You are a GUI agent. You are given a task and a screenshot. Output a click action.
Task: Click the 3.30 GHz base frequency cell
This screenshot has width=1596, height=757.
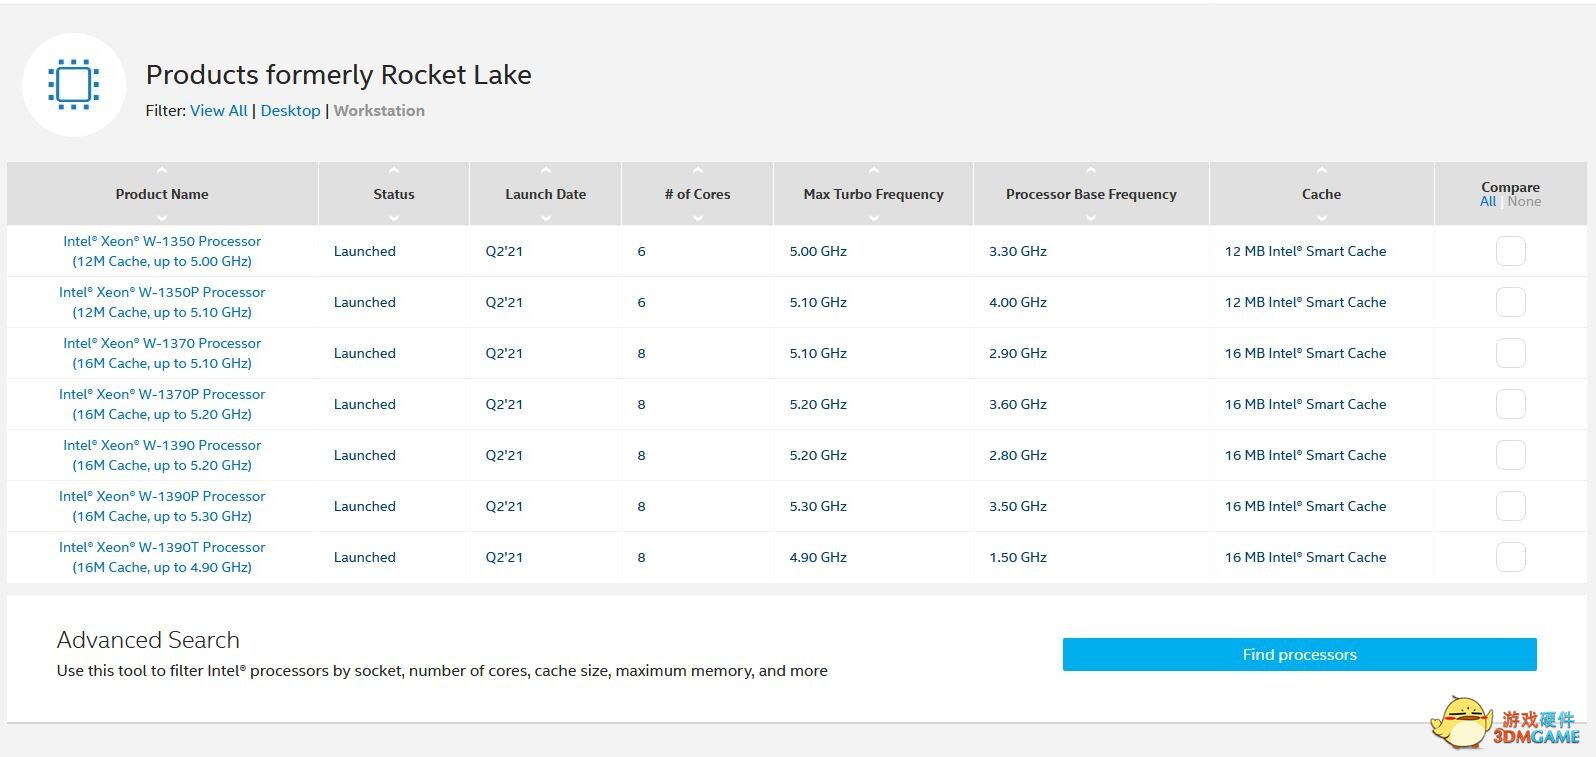pyautogui.click(x=1018, y=251)
